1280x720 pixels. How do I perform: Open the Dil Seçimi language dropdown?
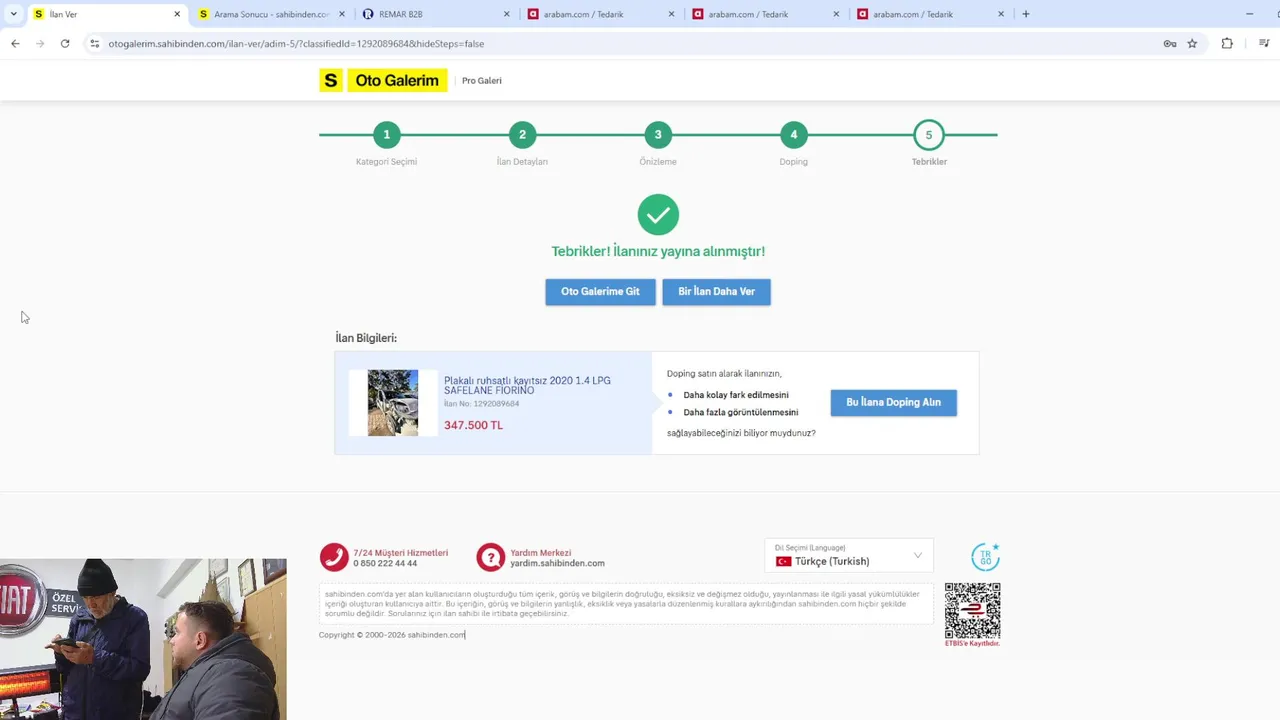tap(849, 556)
